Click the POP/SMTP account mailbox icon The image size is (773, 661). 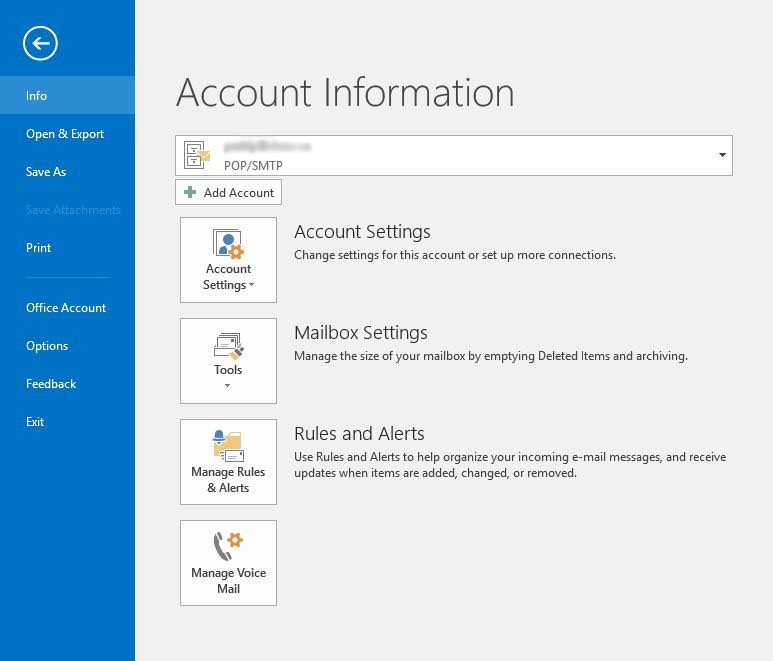tap(197, 155)
